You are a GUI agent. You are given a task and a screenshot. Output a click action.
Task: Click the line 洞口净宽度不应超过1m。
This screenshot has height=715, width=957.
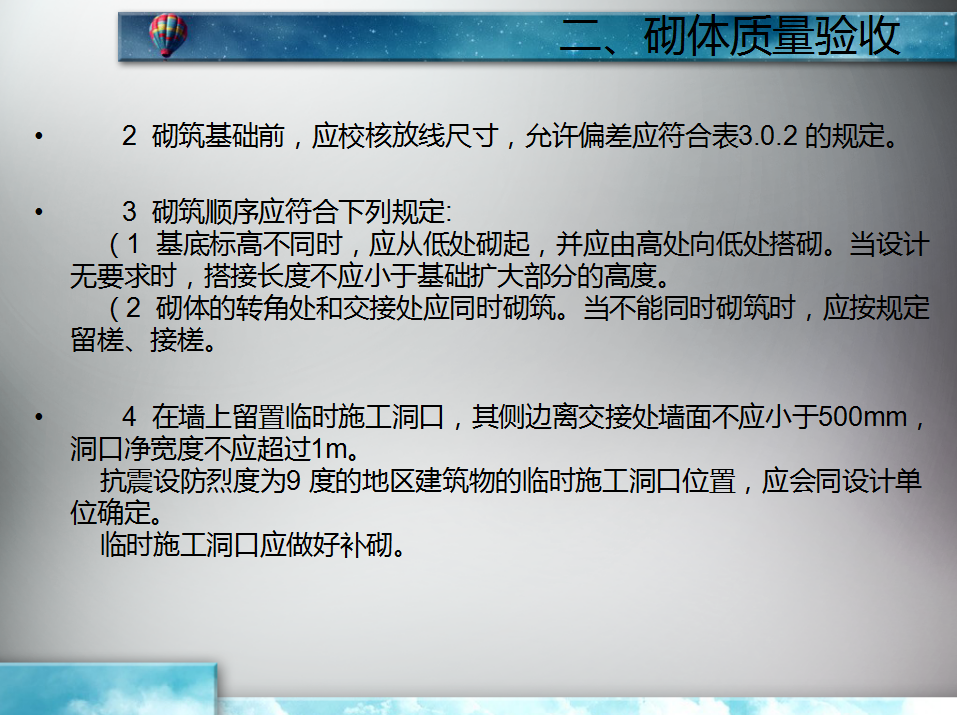click(x=216, y=449)
